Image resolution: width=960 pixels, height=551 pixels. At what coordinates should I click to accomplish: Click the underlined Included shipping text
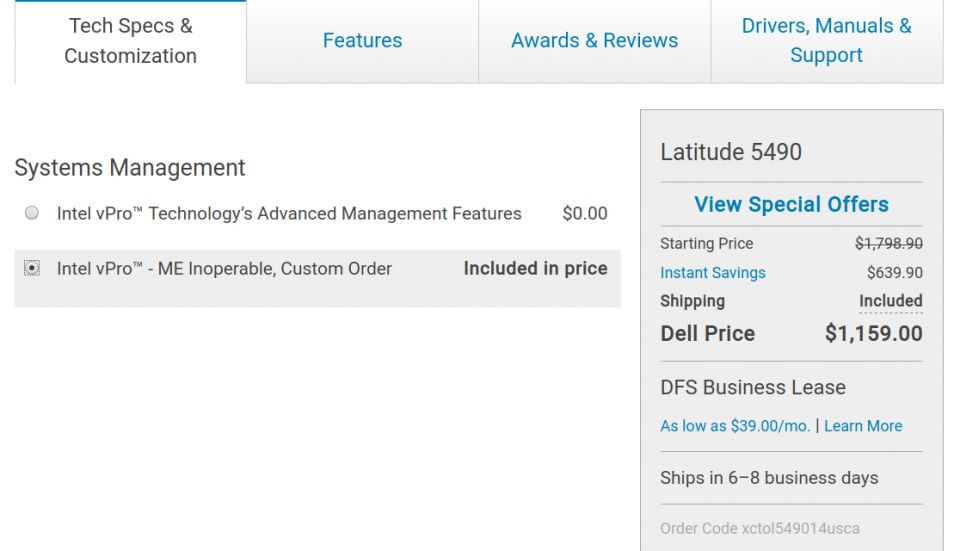(x=890, y=301)
